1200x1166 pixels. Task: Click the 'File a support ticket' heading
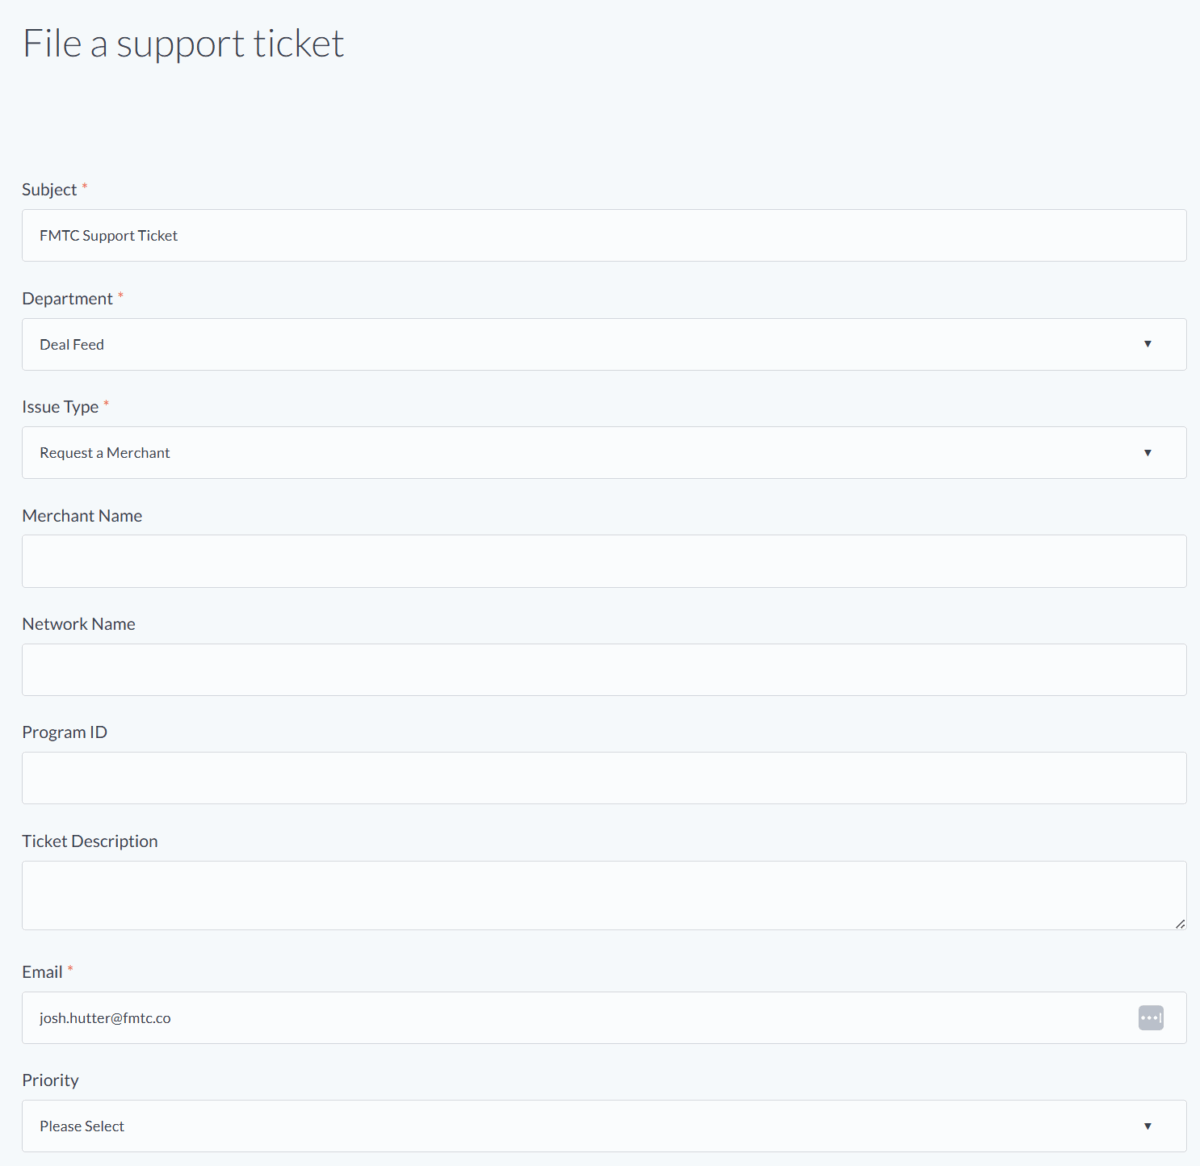pyautogui.click(x=183, y=44)
